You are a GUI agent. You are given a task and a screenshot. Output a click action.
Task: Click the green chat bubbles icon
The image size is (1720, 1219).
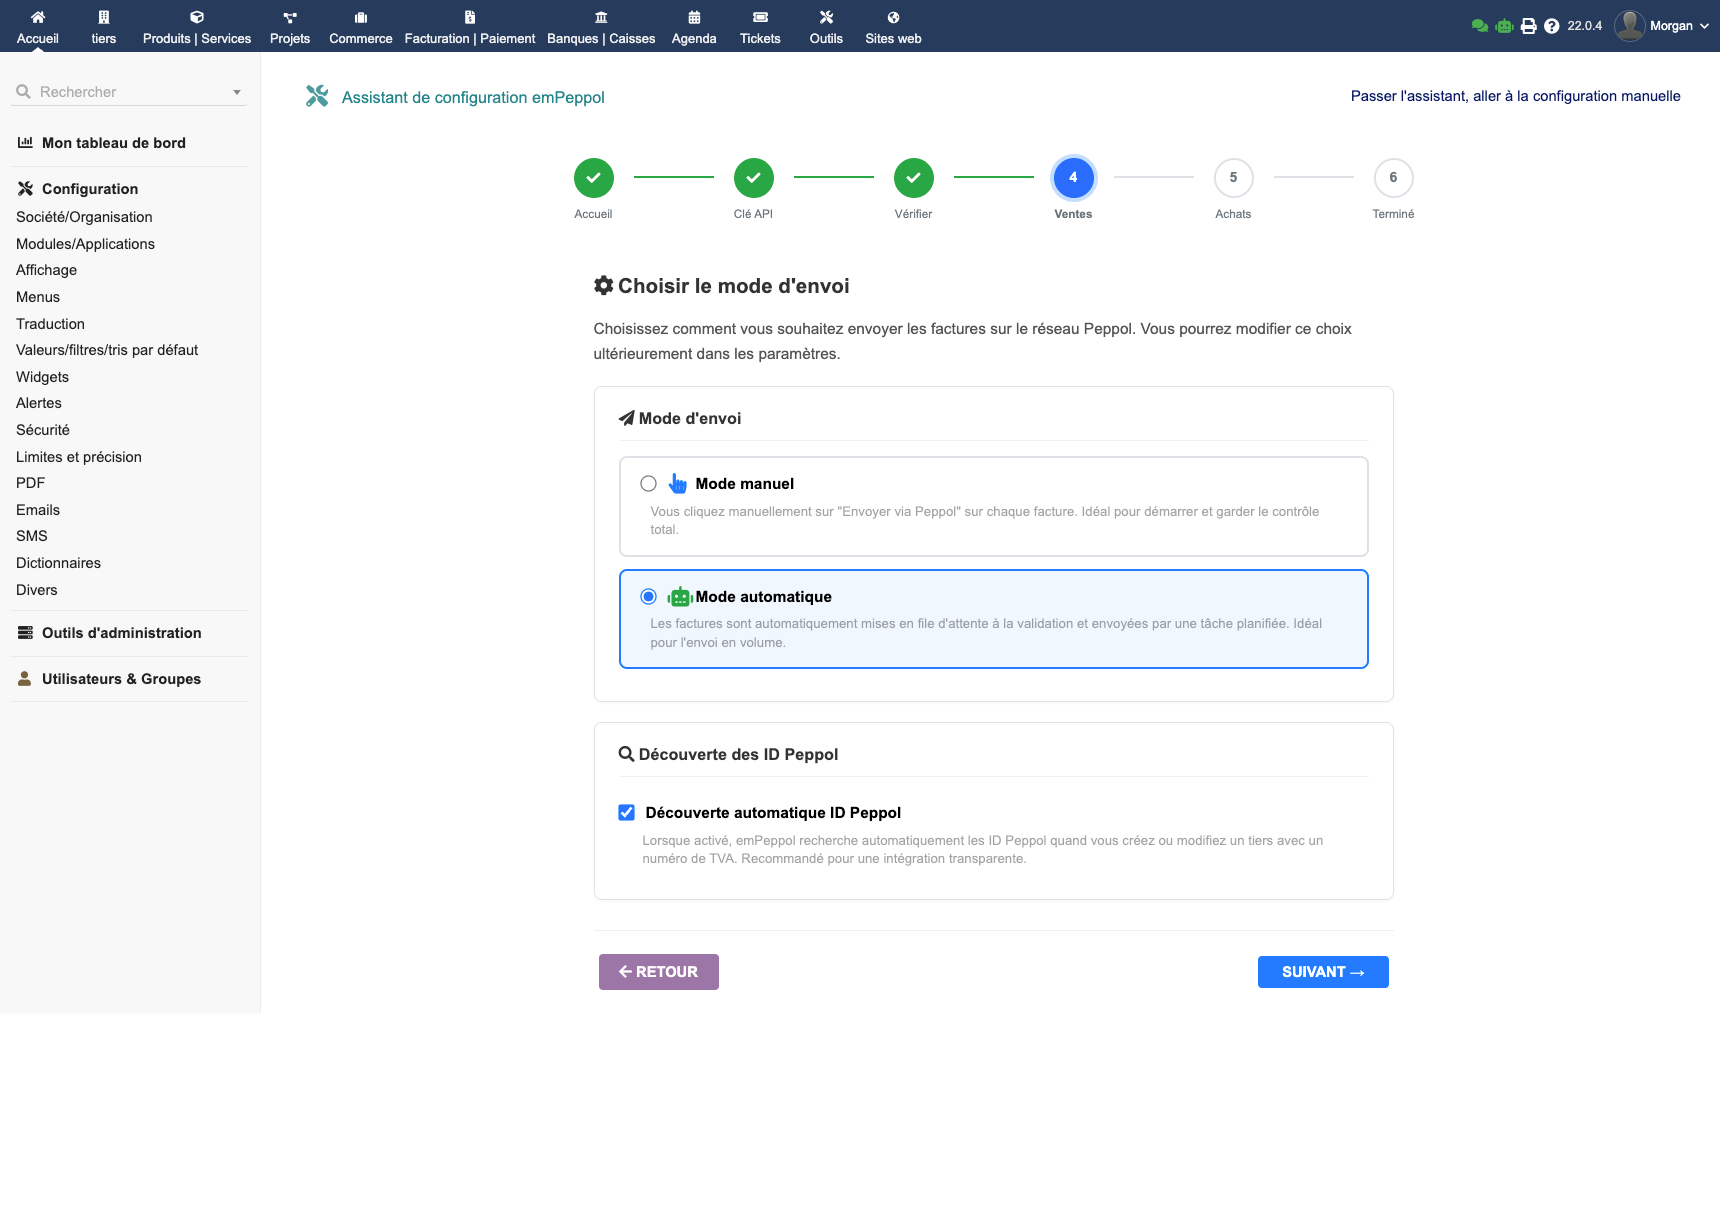click(1480, 26)
